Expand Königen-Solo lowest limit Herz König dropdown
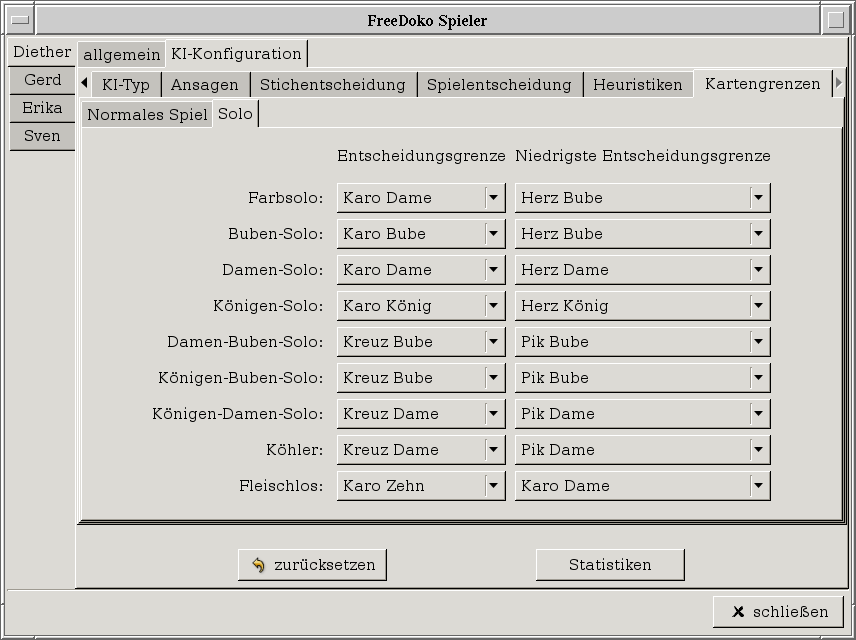 coord(642,306)
